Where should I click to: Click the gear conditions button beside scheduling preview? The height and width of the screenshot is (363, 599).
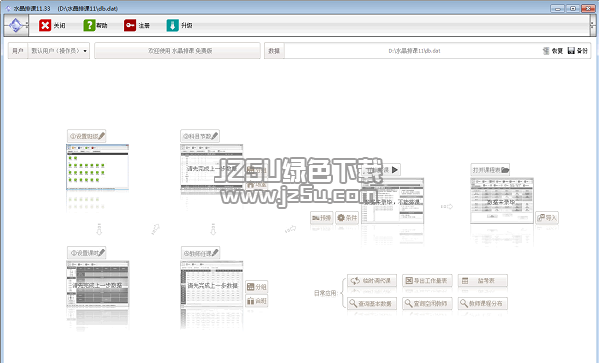point(347,217)
